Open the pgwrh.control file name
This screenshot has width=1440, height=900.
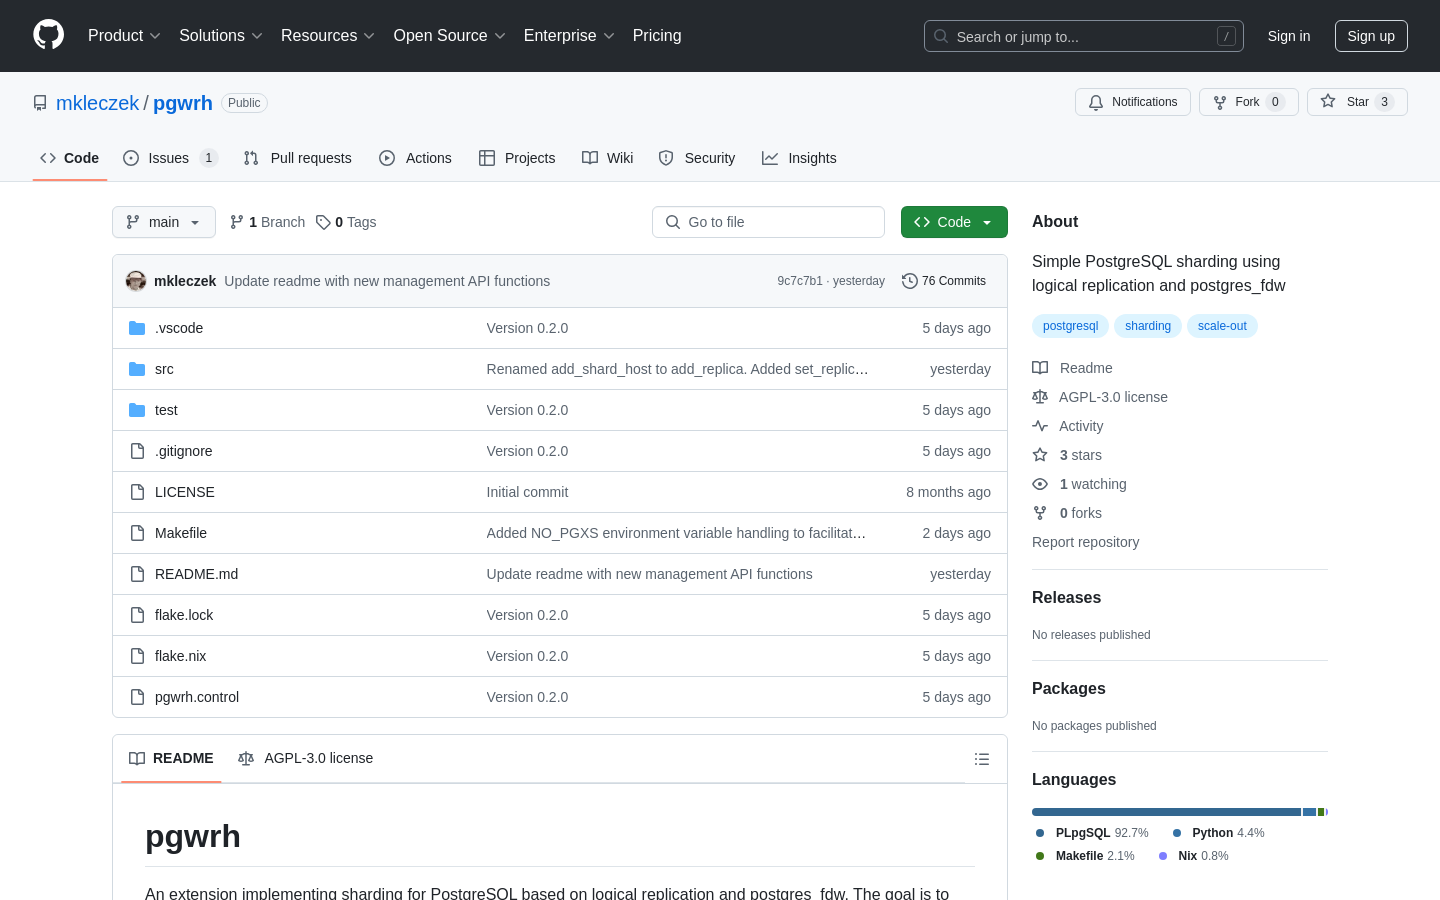click(x=197, y=697)
